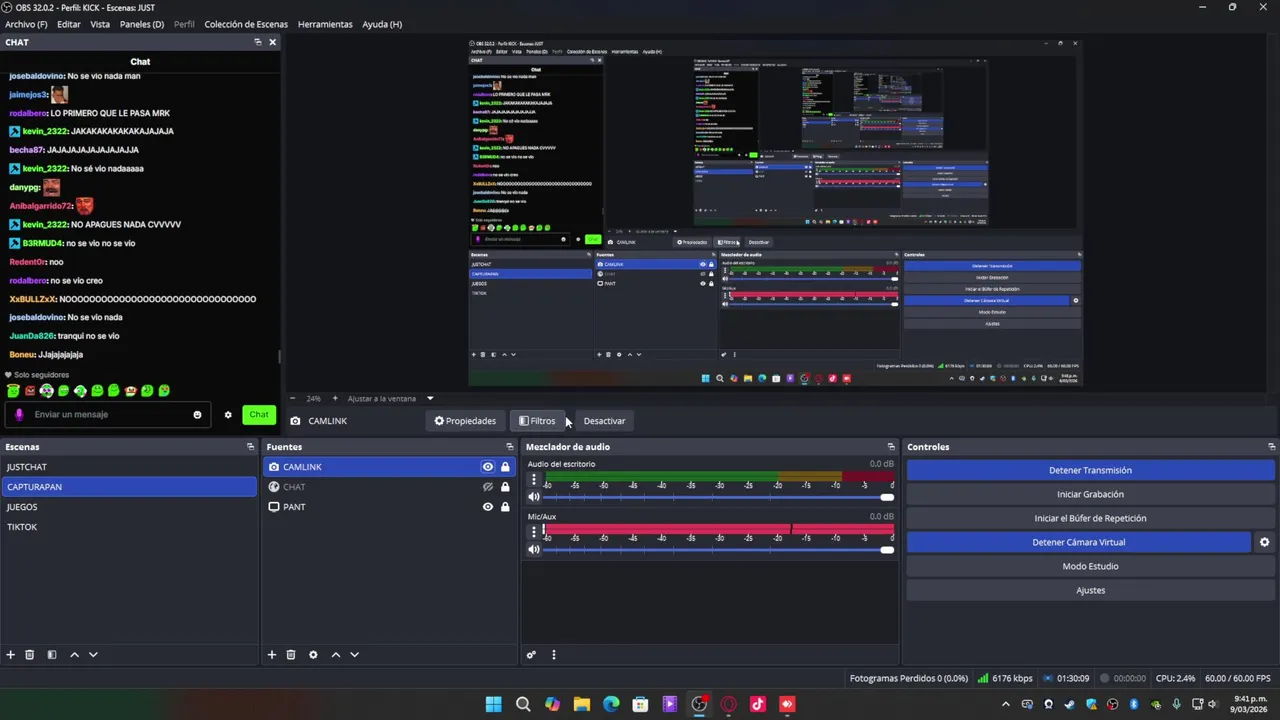
Task: Float the Controles dock panel
Action: pos(1272,447)
